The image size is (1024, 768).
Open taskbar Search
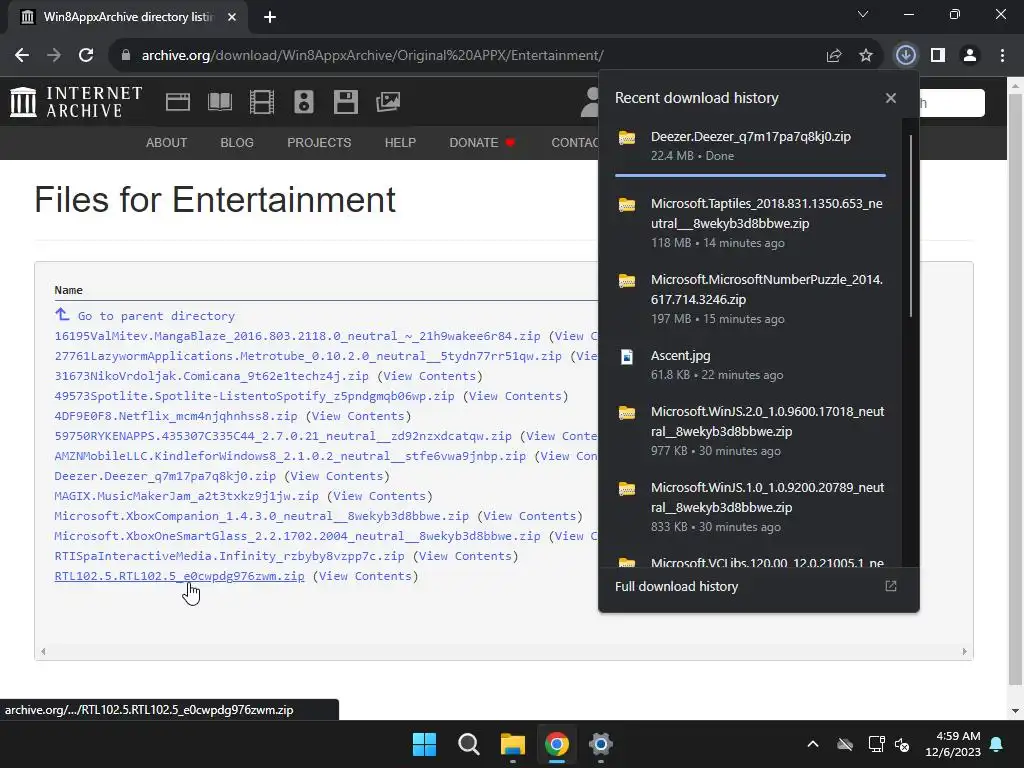coord(468,744)
